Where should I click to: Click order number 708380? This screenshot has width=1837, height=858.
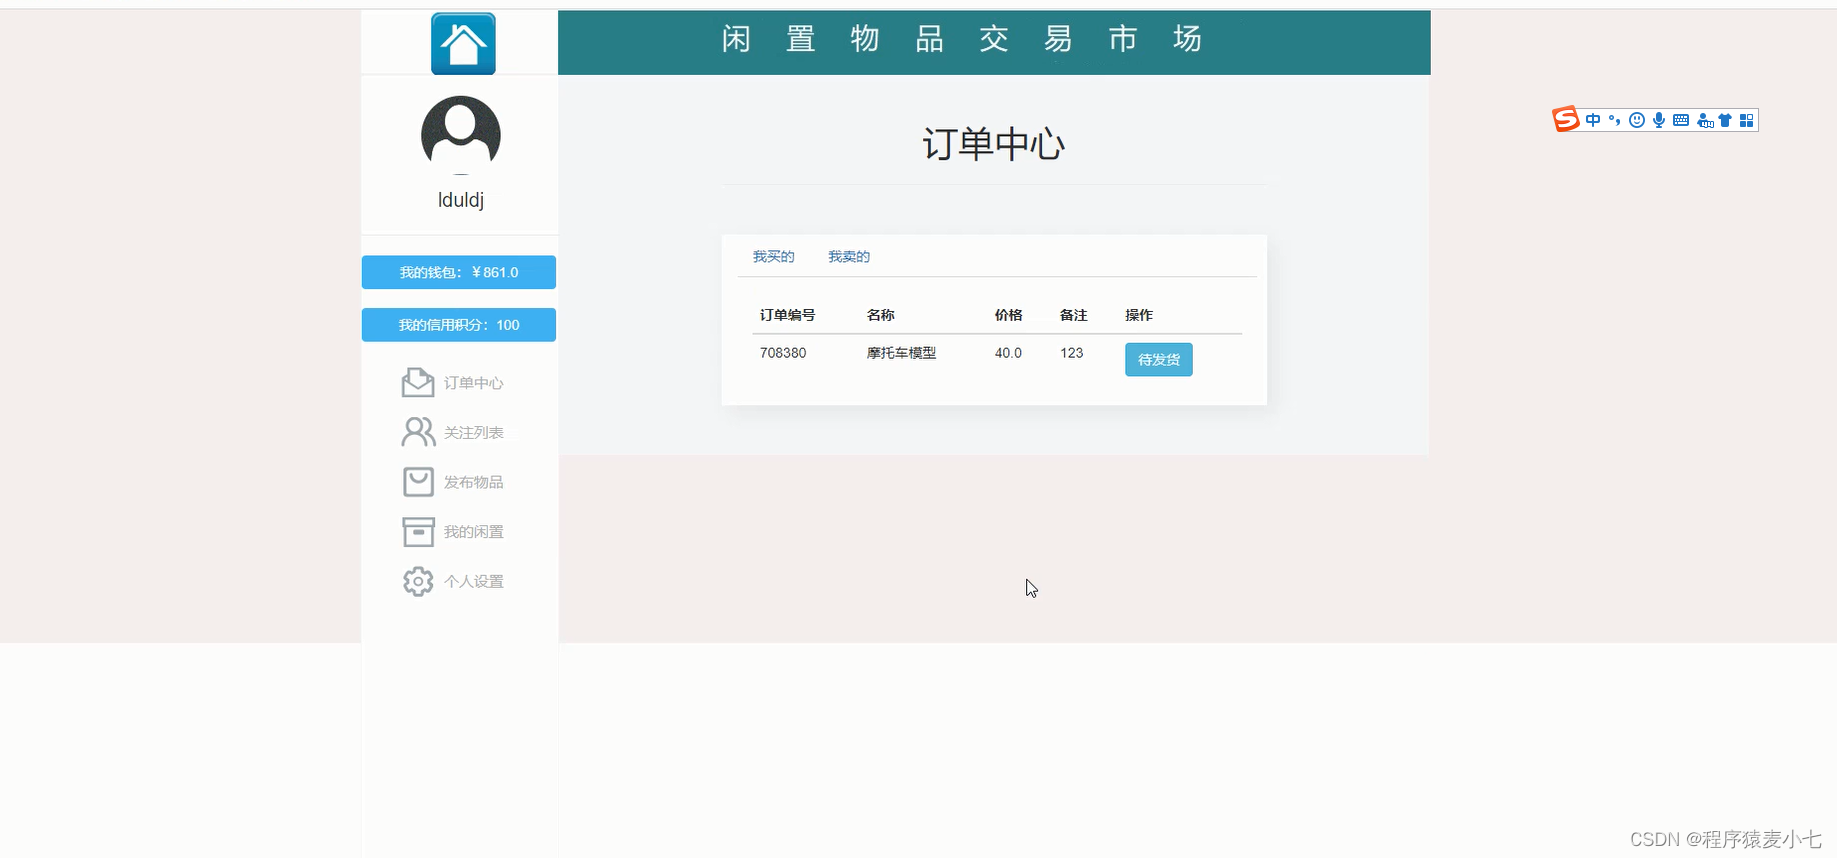(783, 353)
